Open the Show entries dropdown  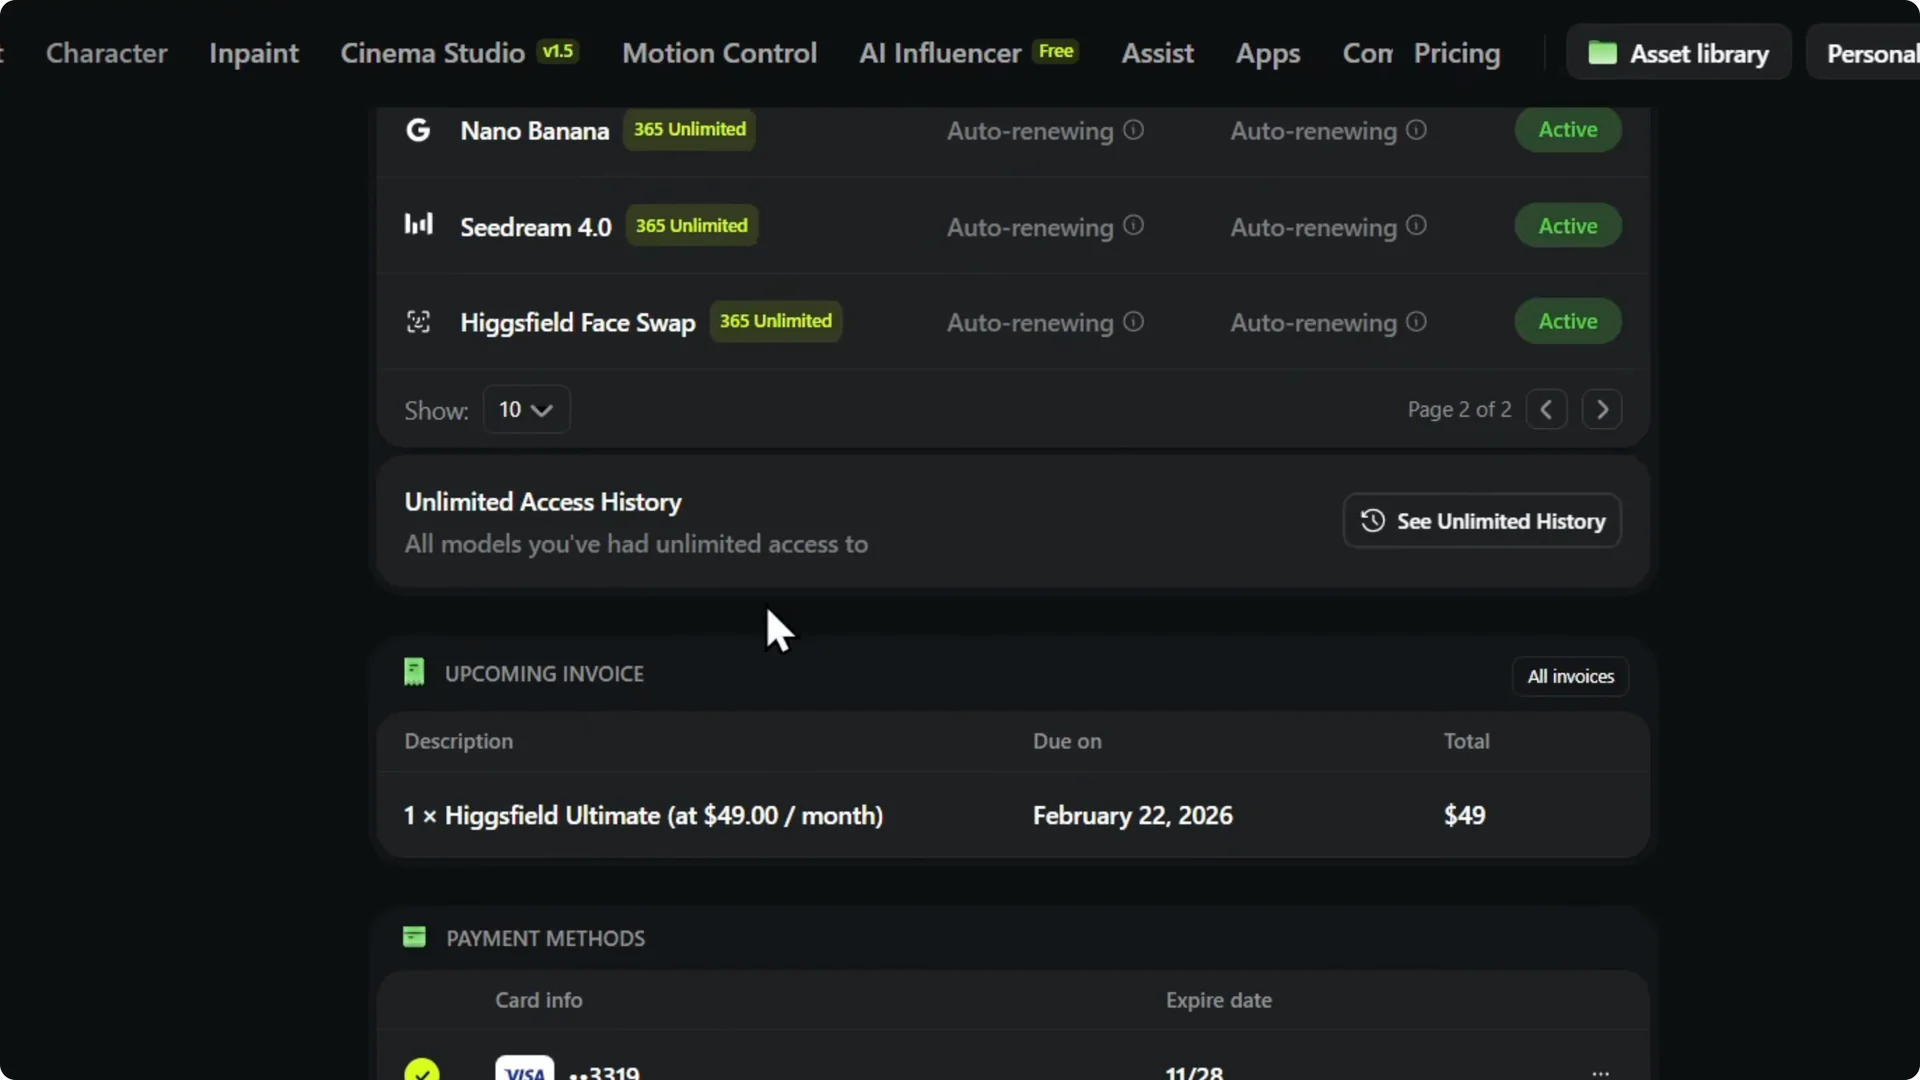(x=526, y=409)
